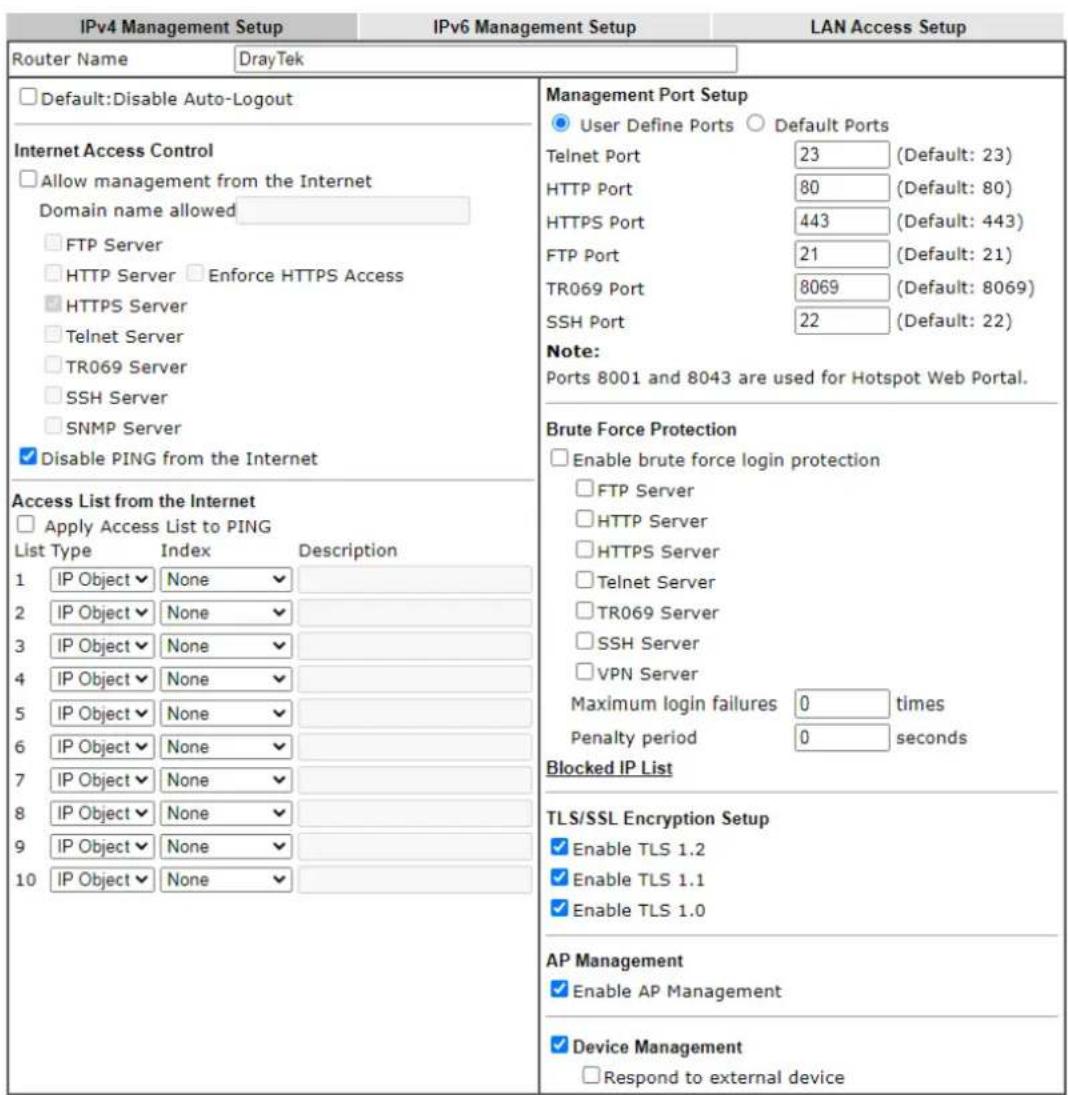1068x1095 pixels.
Task: Check Telnet Server under Brute Force Protection
Action: pos(584,580)
